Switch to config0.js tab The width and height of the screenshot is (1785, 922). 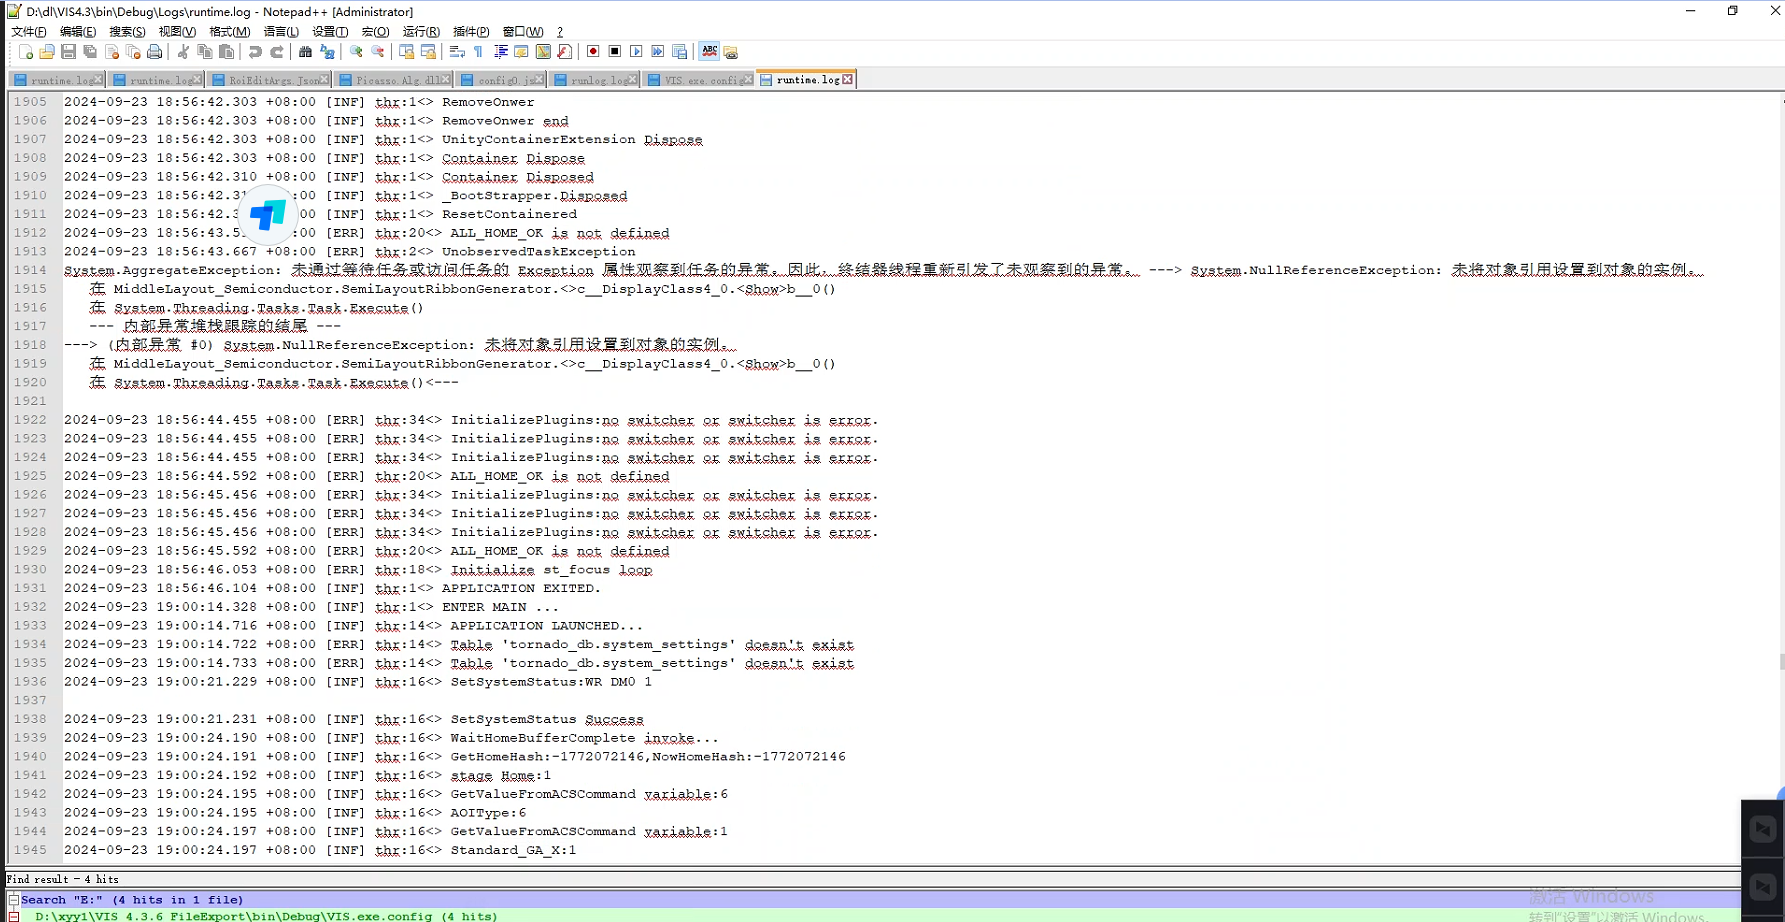pos(501,80)
